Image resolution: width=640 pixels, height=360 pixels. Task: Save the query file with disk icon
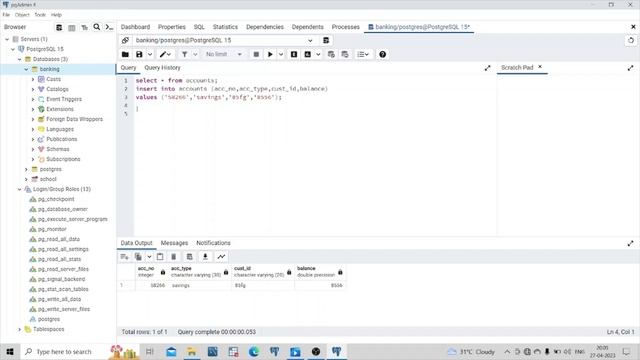click(x=139, y=54)
